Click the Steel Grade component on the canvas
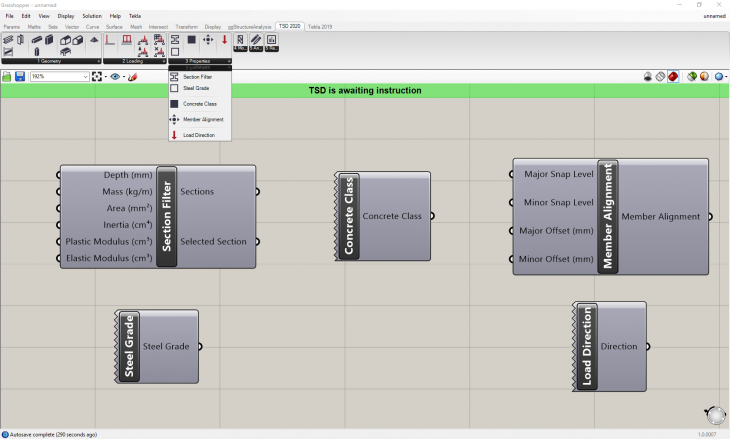 point(157,347)
